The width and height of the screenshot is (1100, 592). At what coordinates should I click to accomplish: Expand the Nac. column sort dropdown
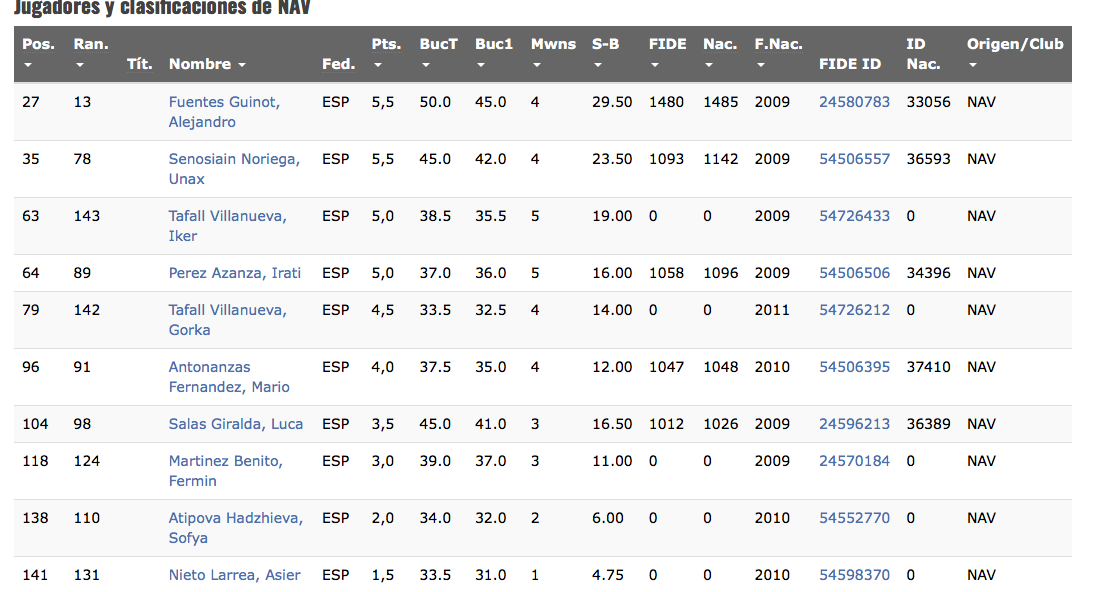coord(709,65)
